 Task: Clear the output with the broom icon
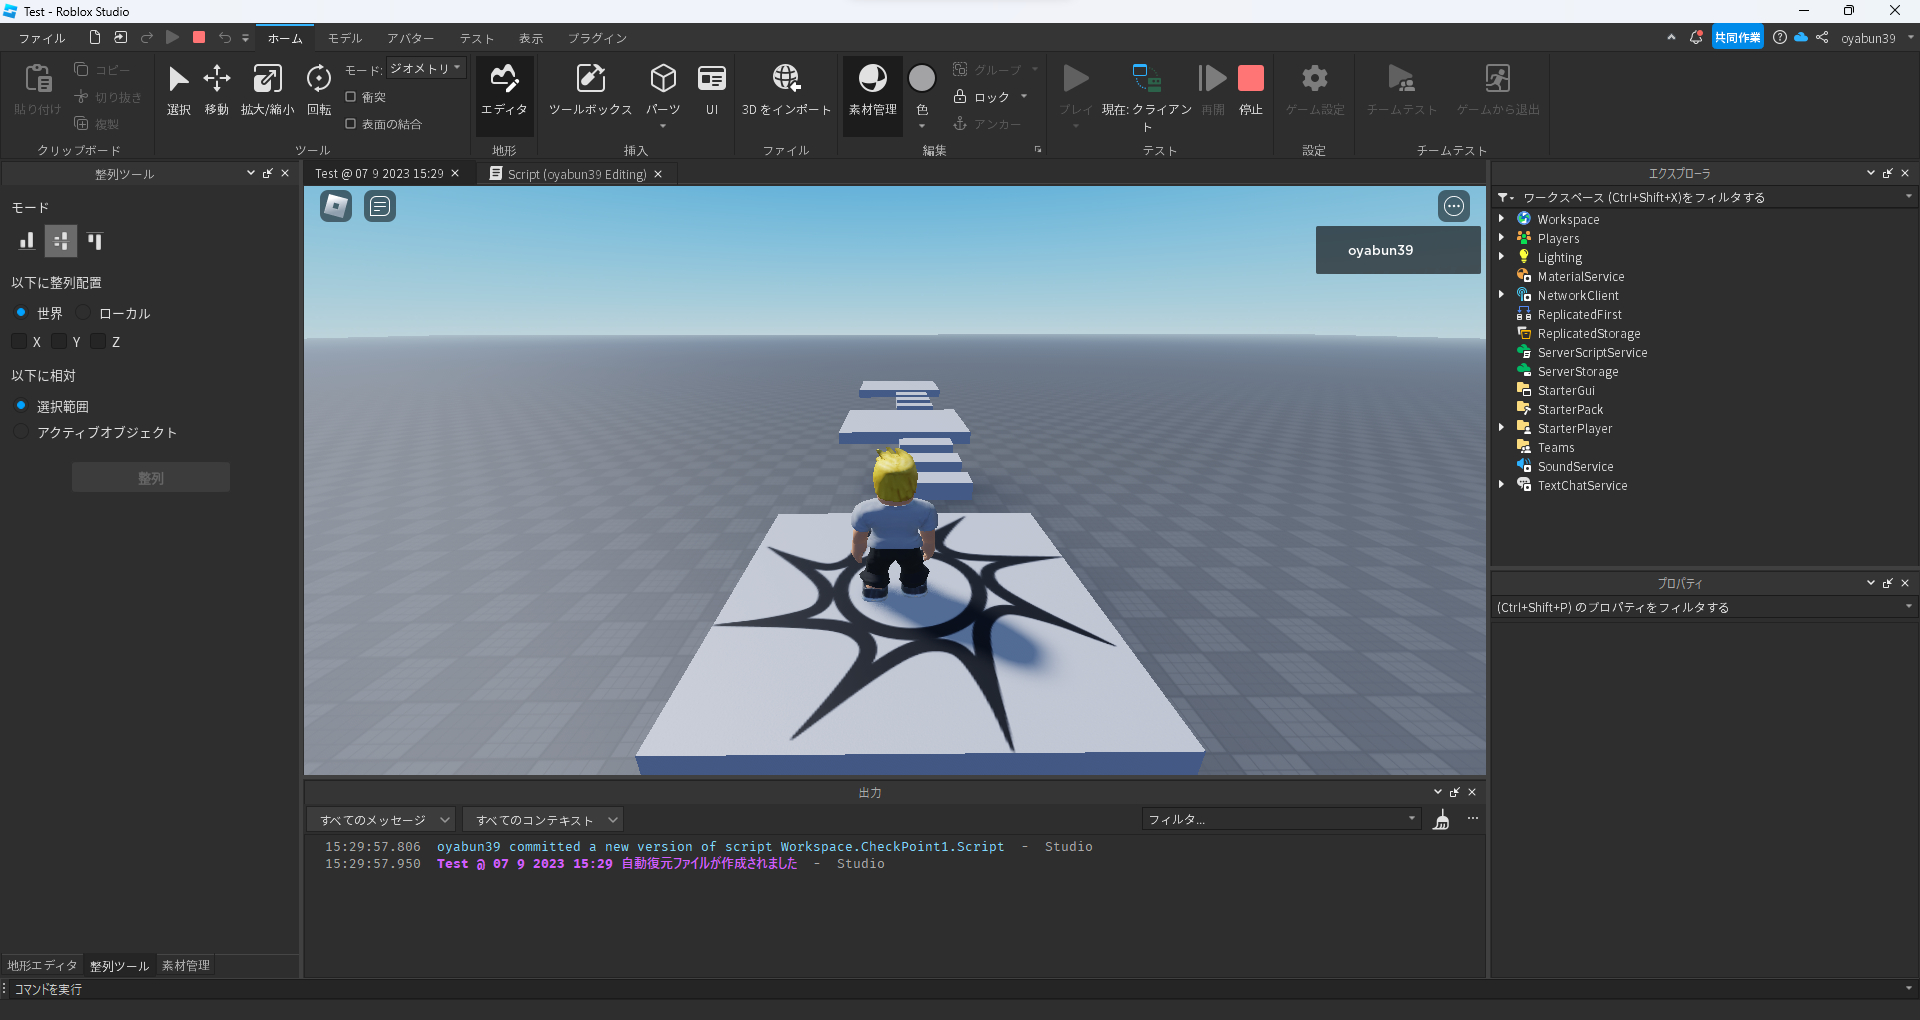(1441, 820)
